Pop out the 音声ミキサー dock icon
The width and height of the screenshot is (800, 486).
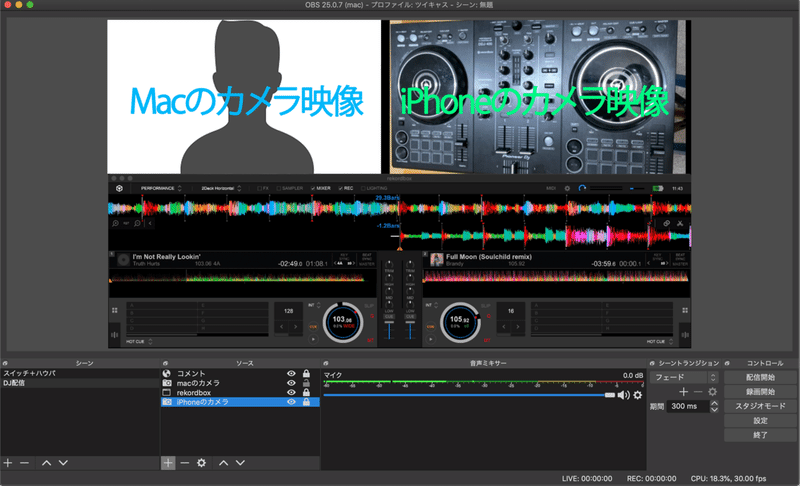click(326, 363)
